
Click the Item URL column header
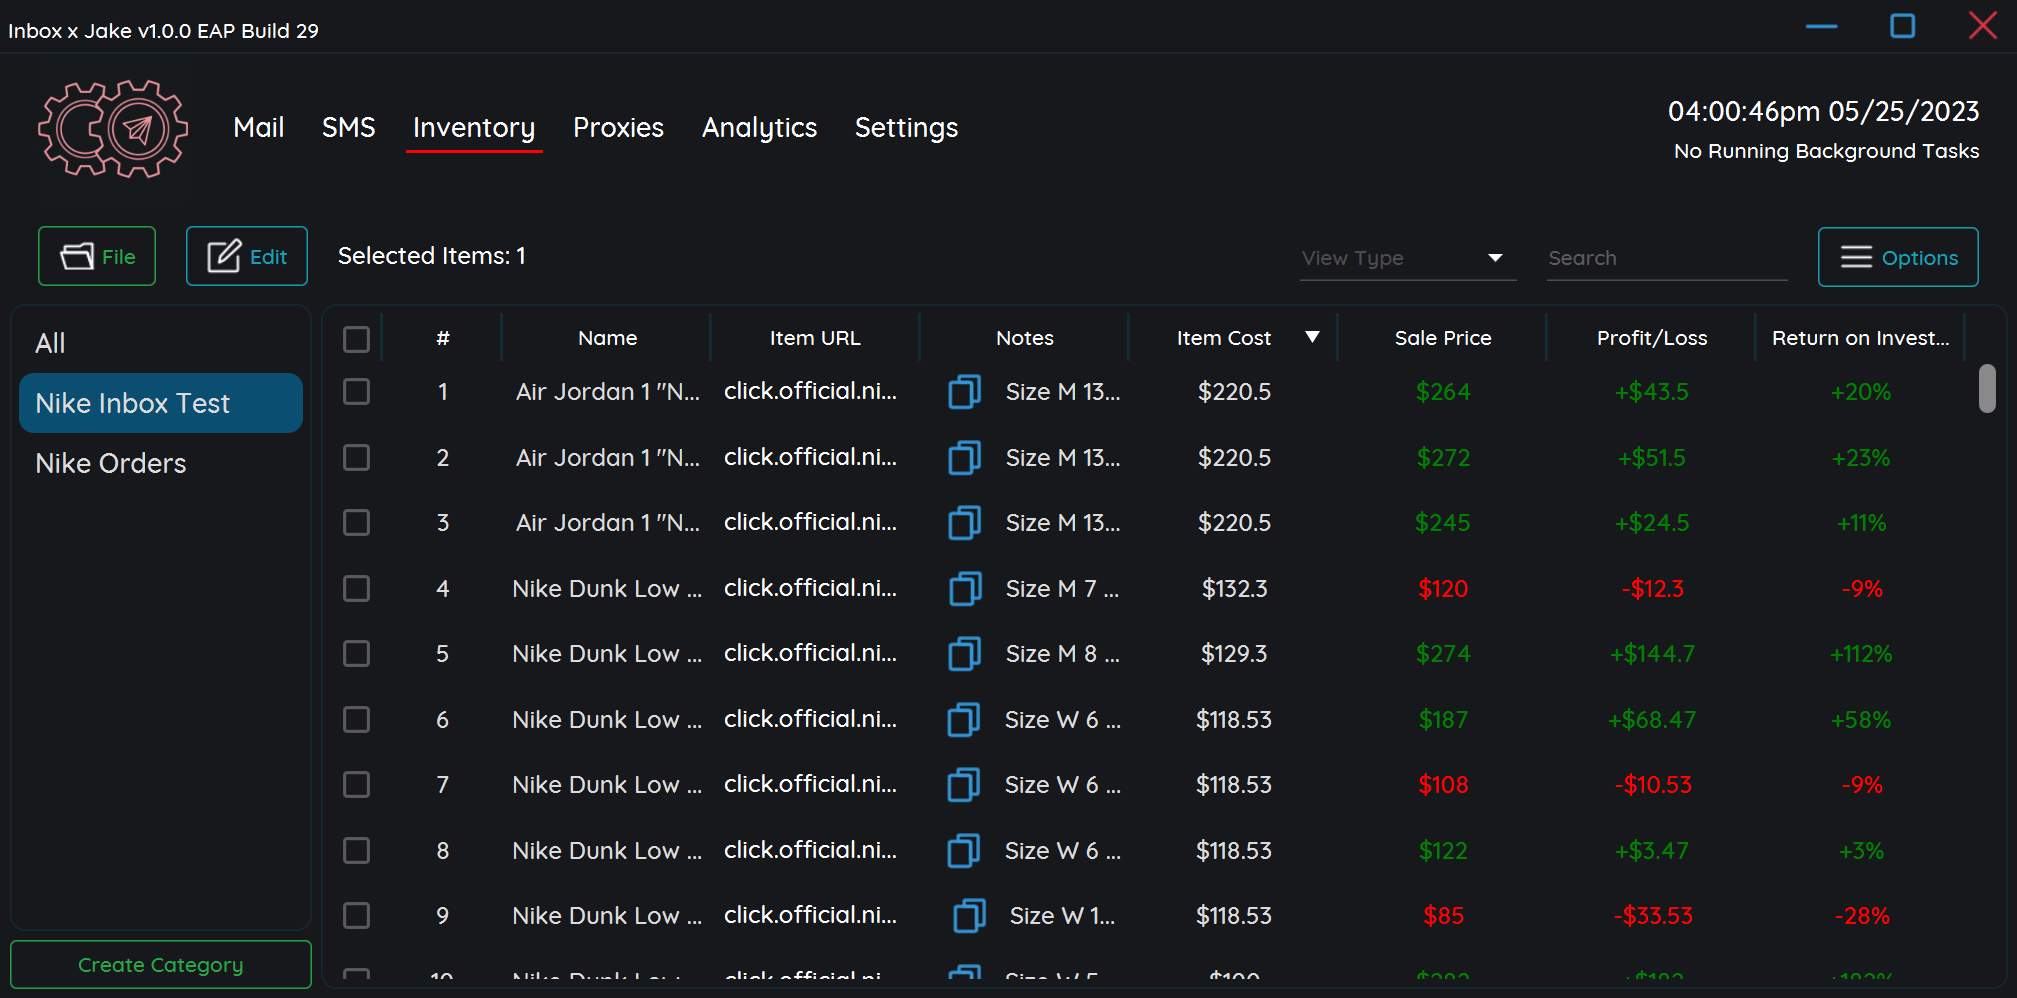[815, 338]
